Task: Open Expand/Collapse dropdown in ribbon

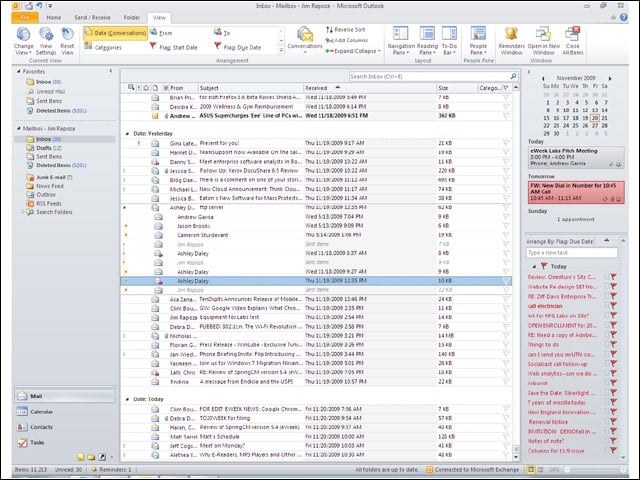Action: pos(353,51)
